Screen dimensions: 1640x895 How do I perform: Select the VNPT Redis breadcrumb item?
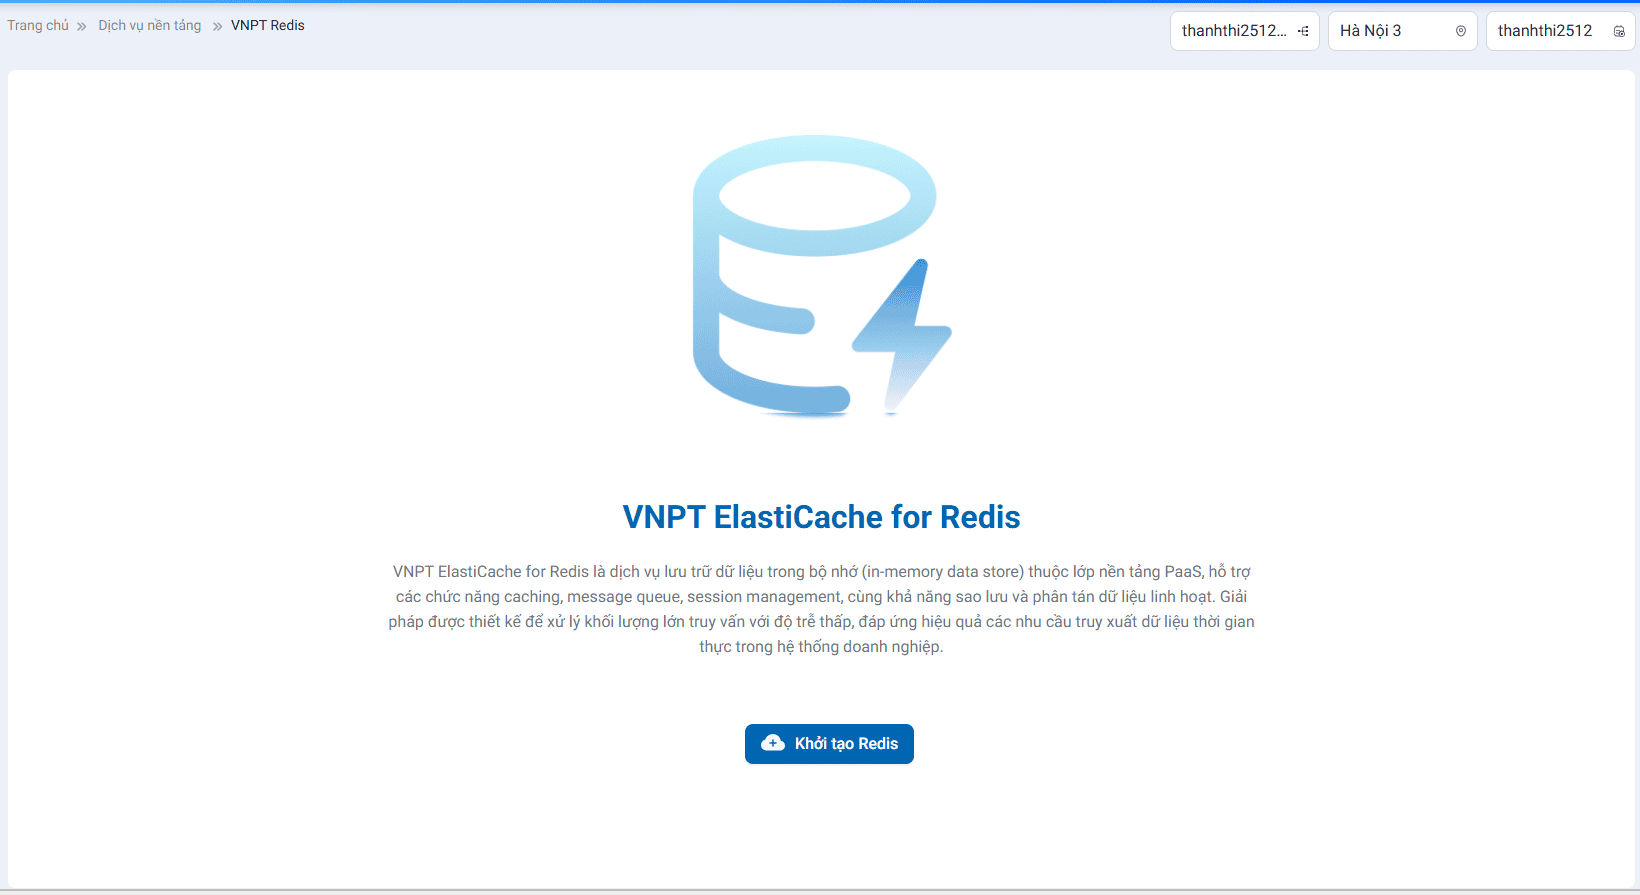pyautogui.click(x=267, y=25)
